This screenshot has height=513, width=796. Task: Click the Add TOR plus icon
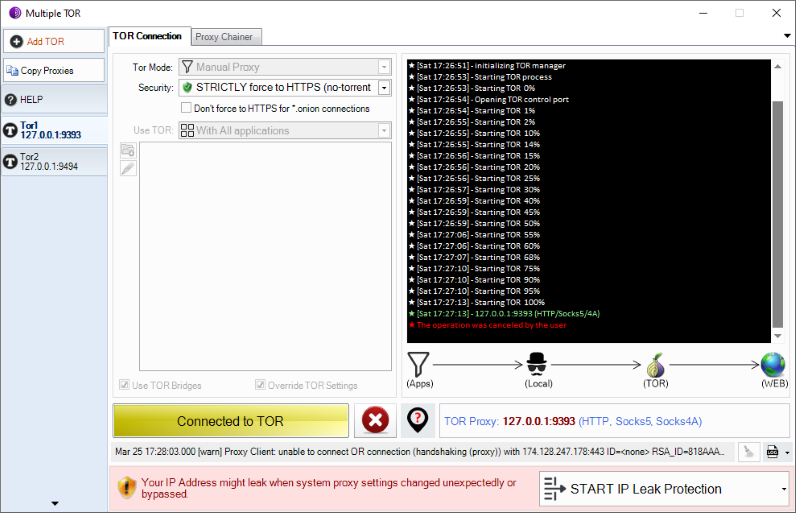[x=16, y=42]
